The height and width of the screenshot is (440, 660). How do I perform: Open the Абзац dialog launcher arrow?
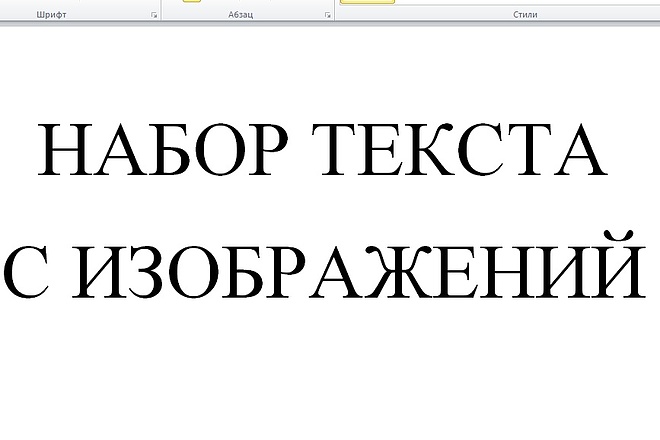(x=327, y=15)
